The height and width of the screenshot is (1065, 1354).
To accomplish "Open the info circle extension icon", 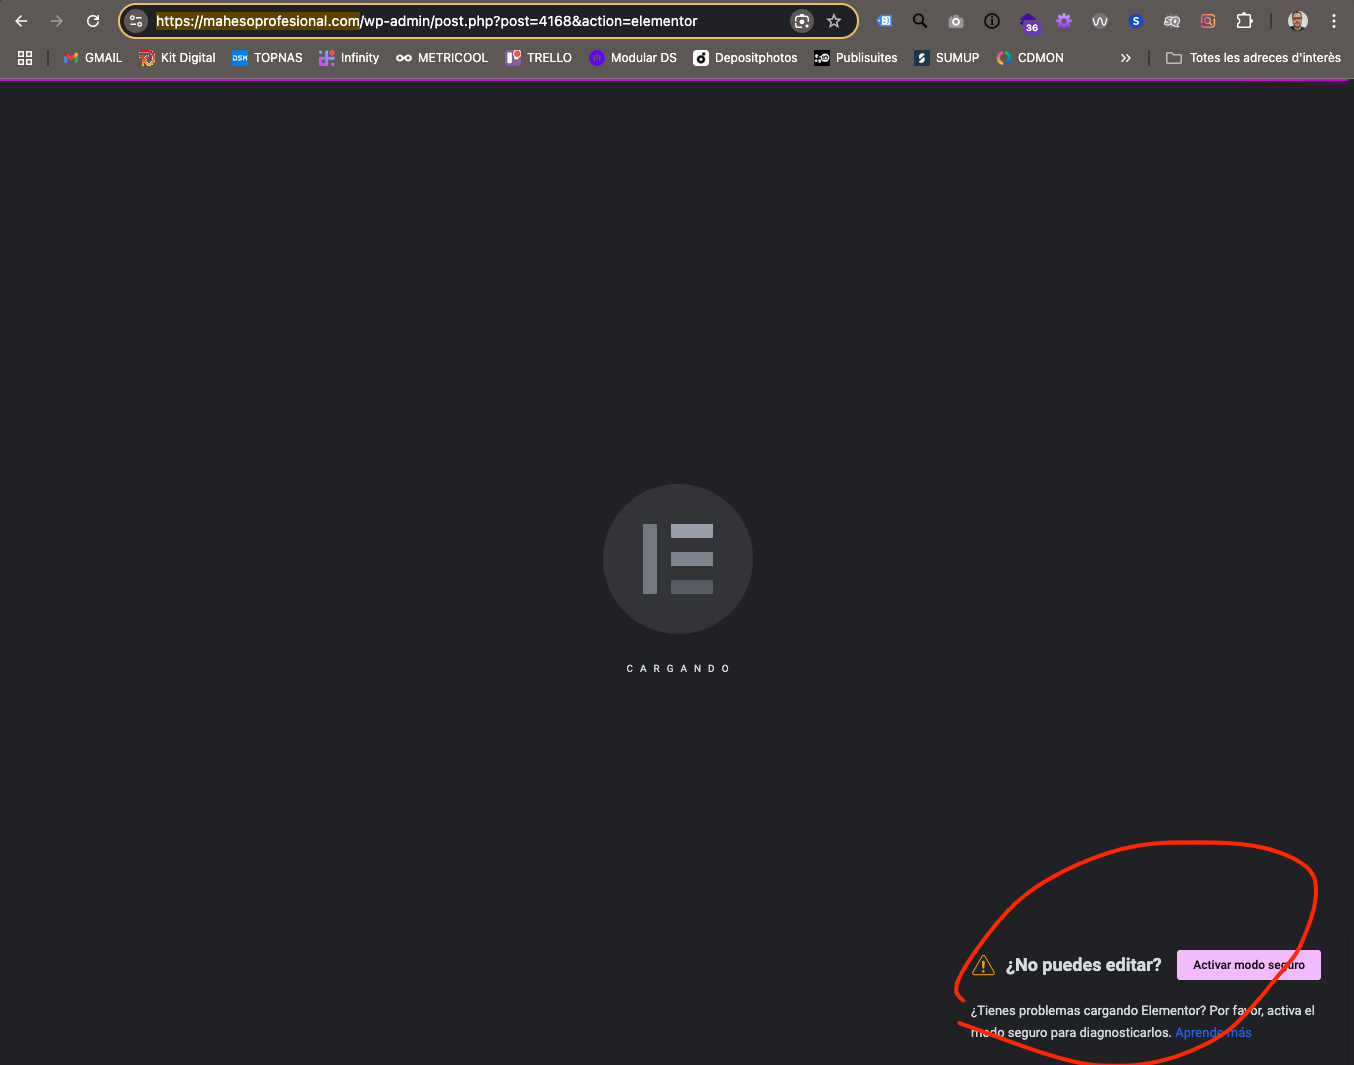I will [x=992, y=21].
